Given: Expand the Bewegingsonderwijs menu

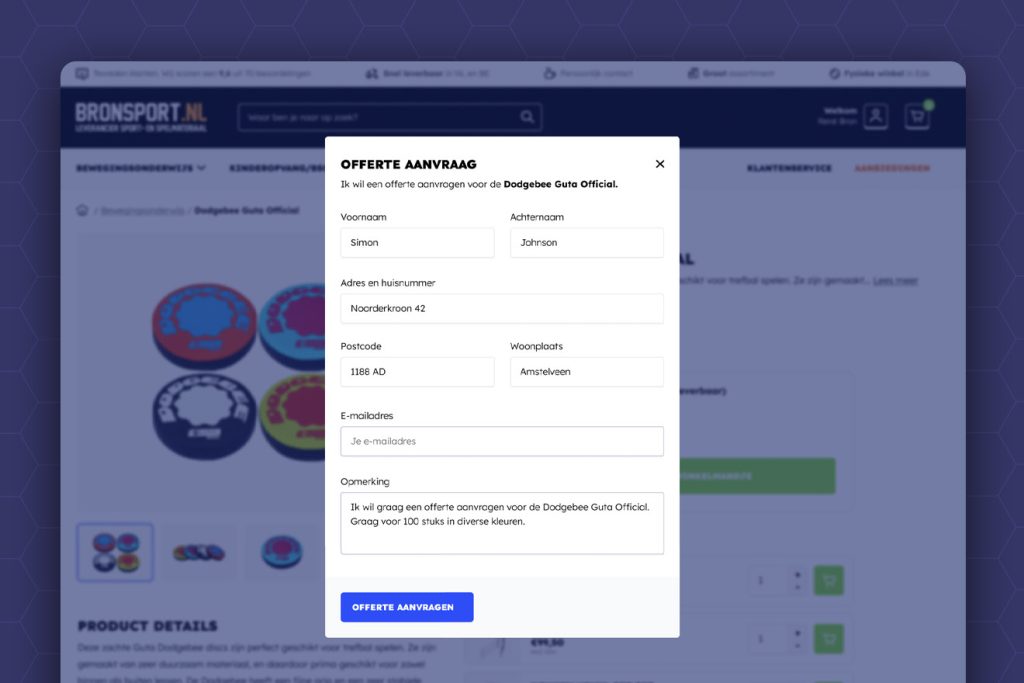Looking at the screenshot, I should point(141,168).
